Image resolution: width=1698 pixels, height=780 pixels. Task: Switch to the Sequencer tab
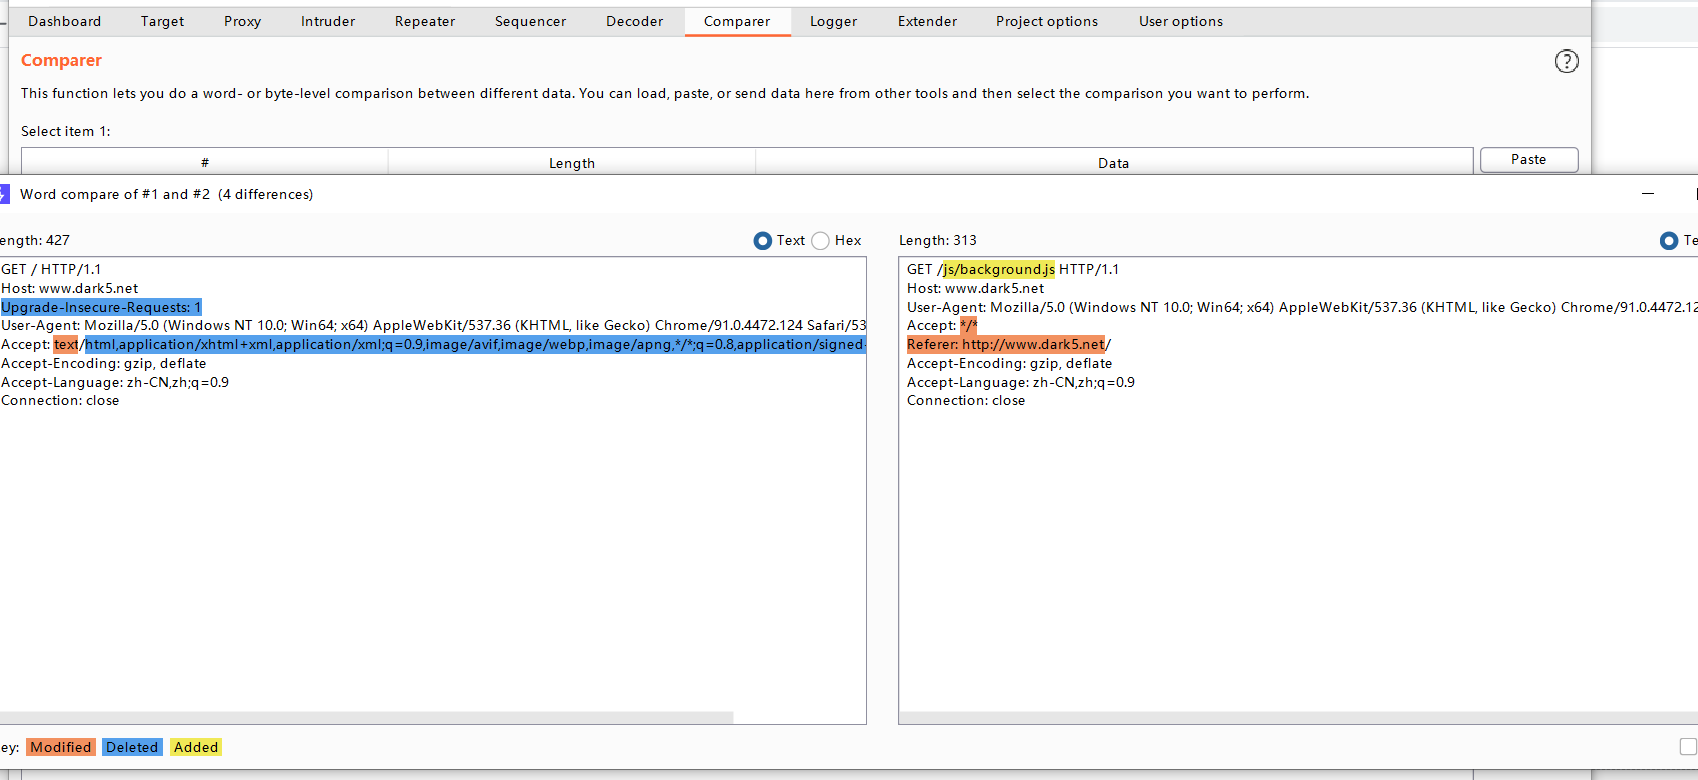click(531, 21)
